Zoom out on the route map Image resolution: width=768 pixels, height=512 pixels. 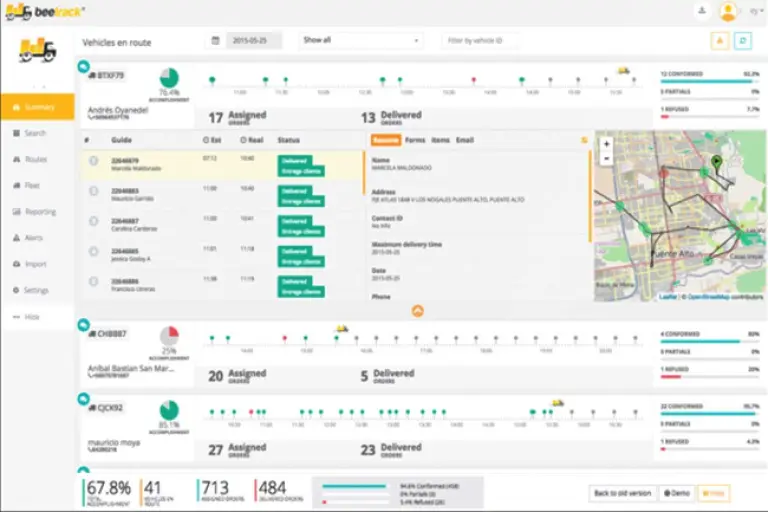pyautogui.click(x=606, y=158)
